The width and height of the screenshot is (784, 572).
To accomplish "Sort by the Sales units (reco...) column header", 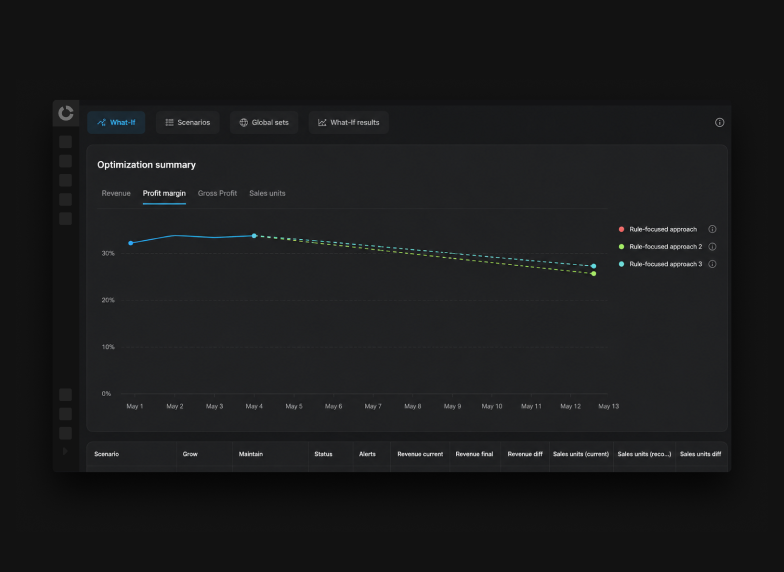I will [644, 454].
